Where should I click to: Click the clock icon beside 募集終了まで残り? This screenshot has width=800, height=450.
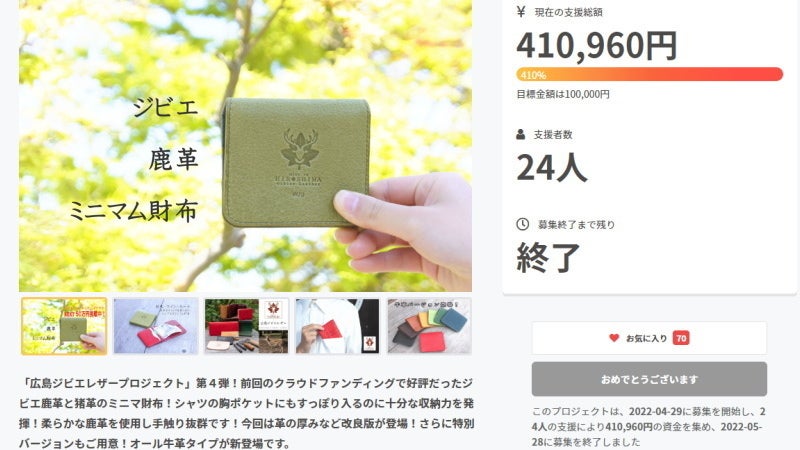[x=522, y=224]
